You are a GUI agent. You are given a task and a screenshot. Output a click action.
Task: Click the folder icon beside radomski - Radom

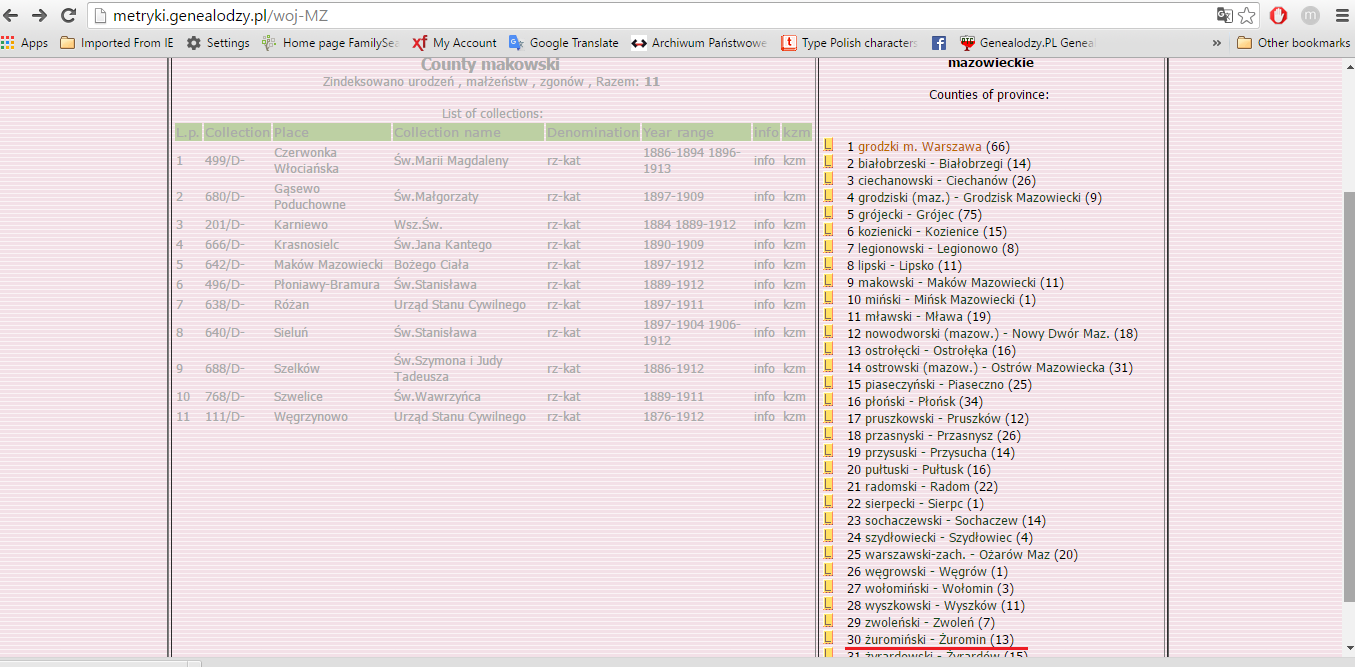828,485
